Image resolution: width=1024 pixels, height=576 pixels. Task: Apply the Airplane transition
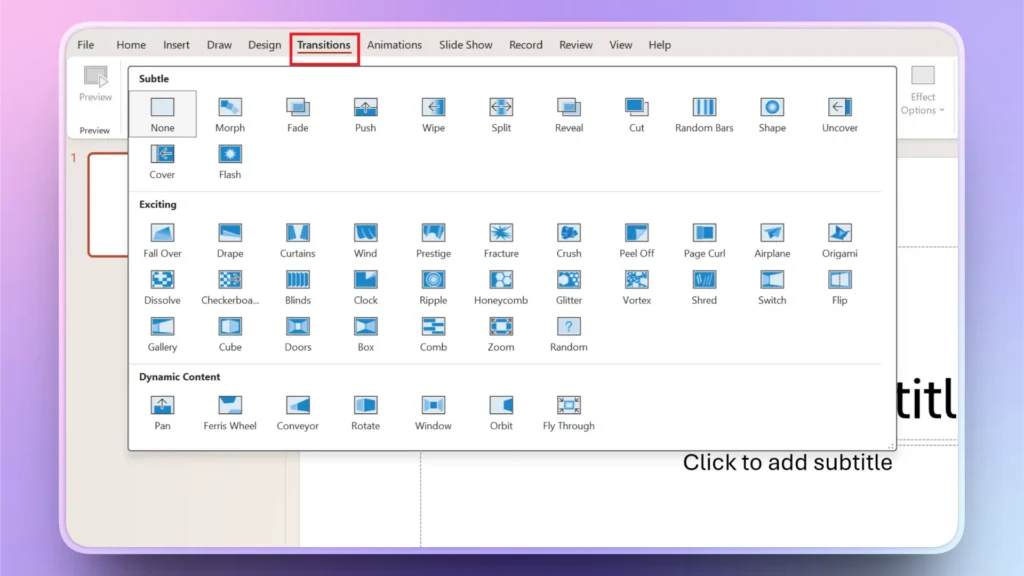[x=772, y=240]
